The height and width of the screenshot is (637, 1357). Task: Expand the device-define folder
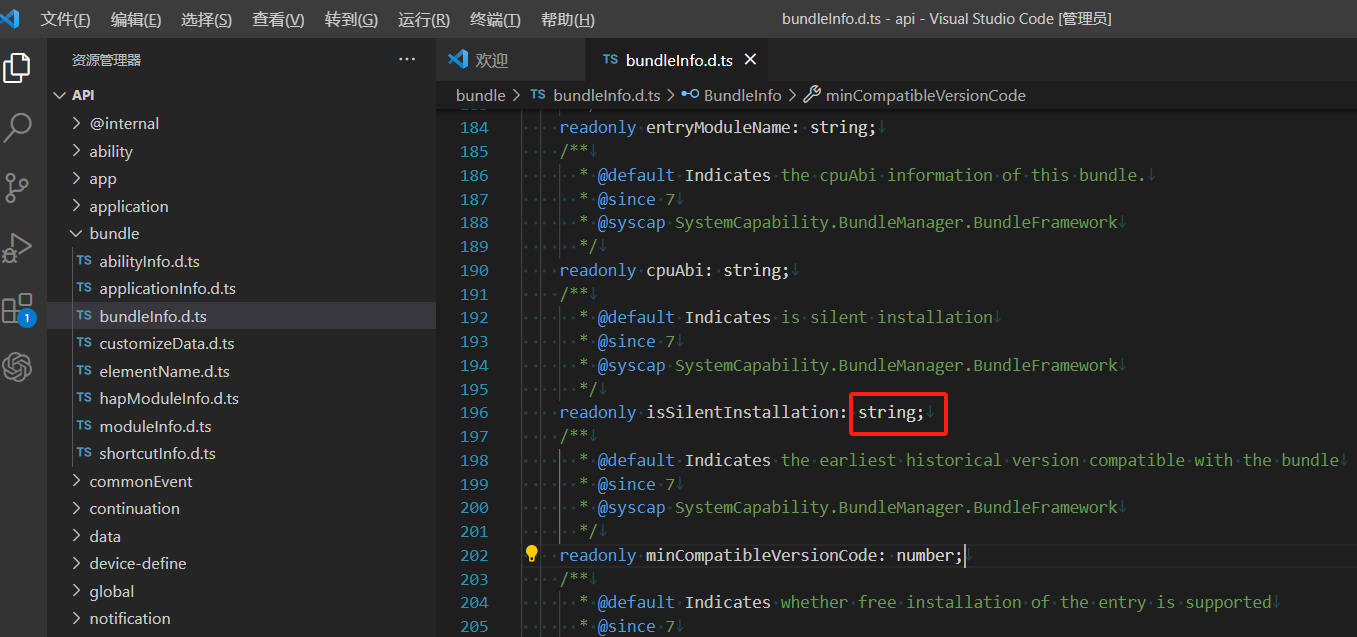pos(241,563)
